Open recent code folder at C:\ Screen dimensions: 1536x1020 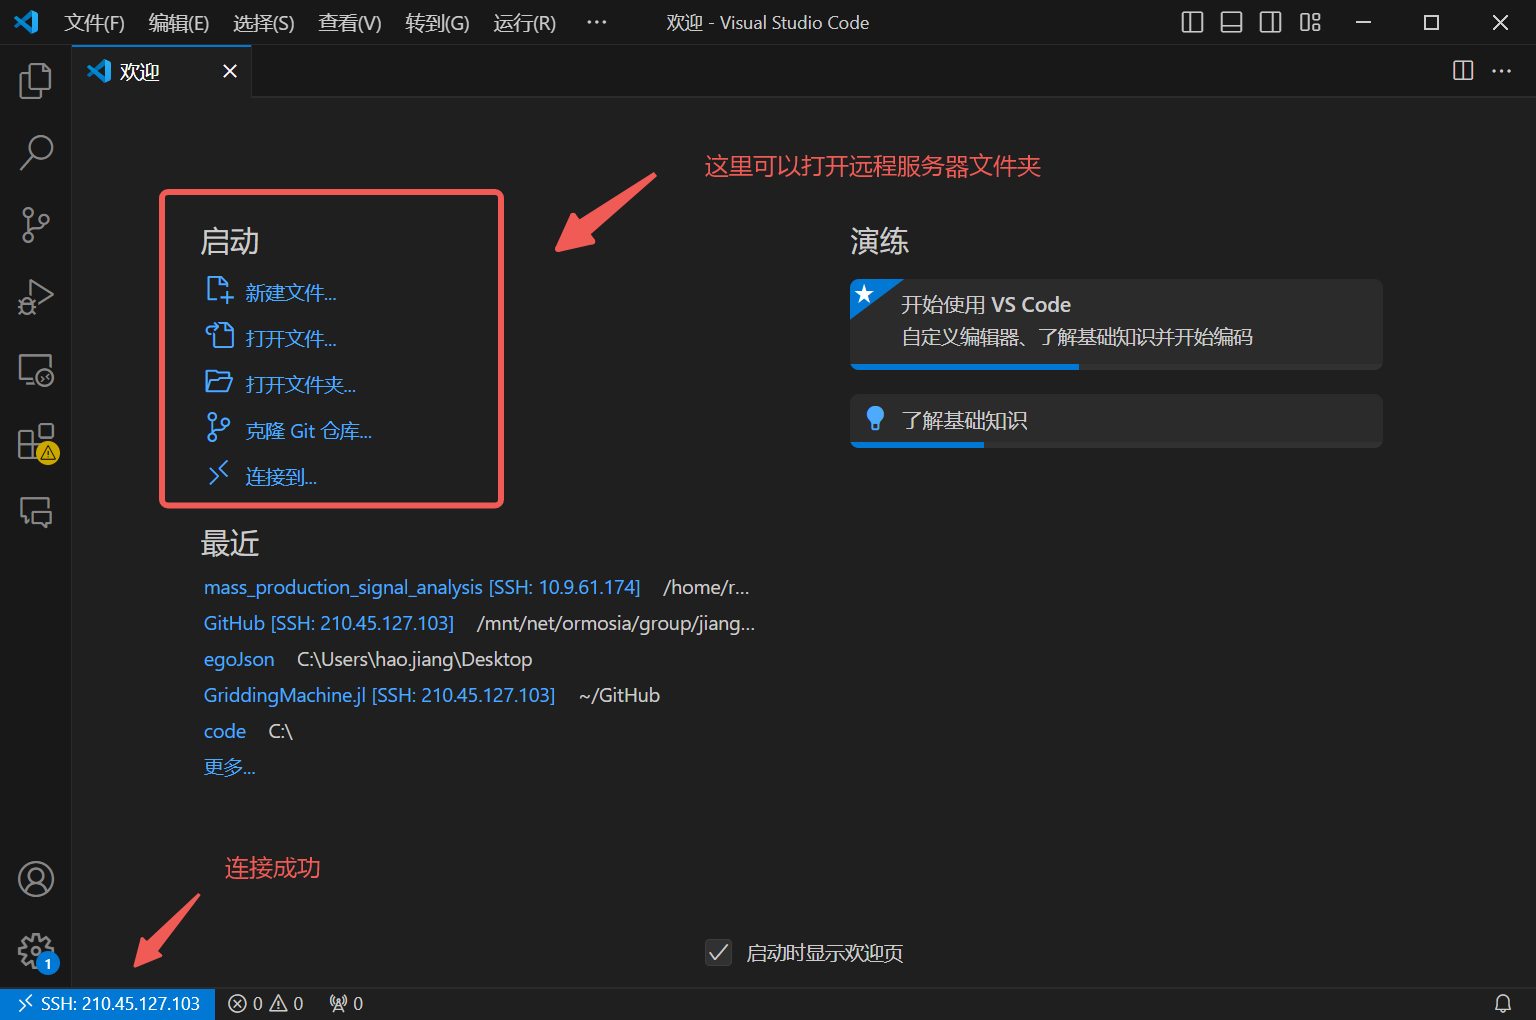click(225, 731)
